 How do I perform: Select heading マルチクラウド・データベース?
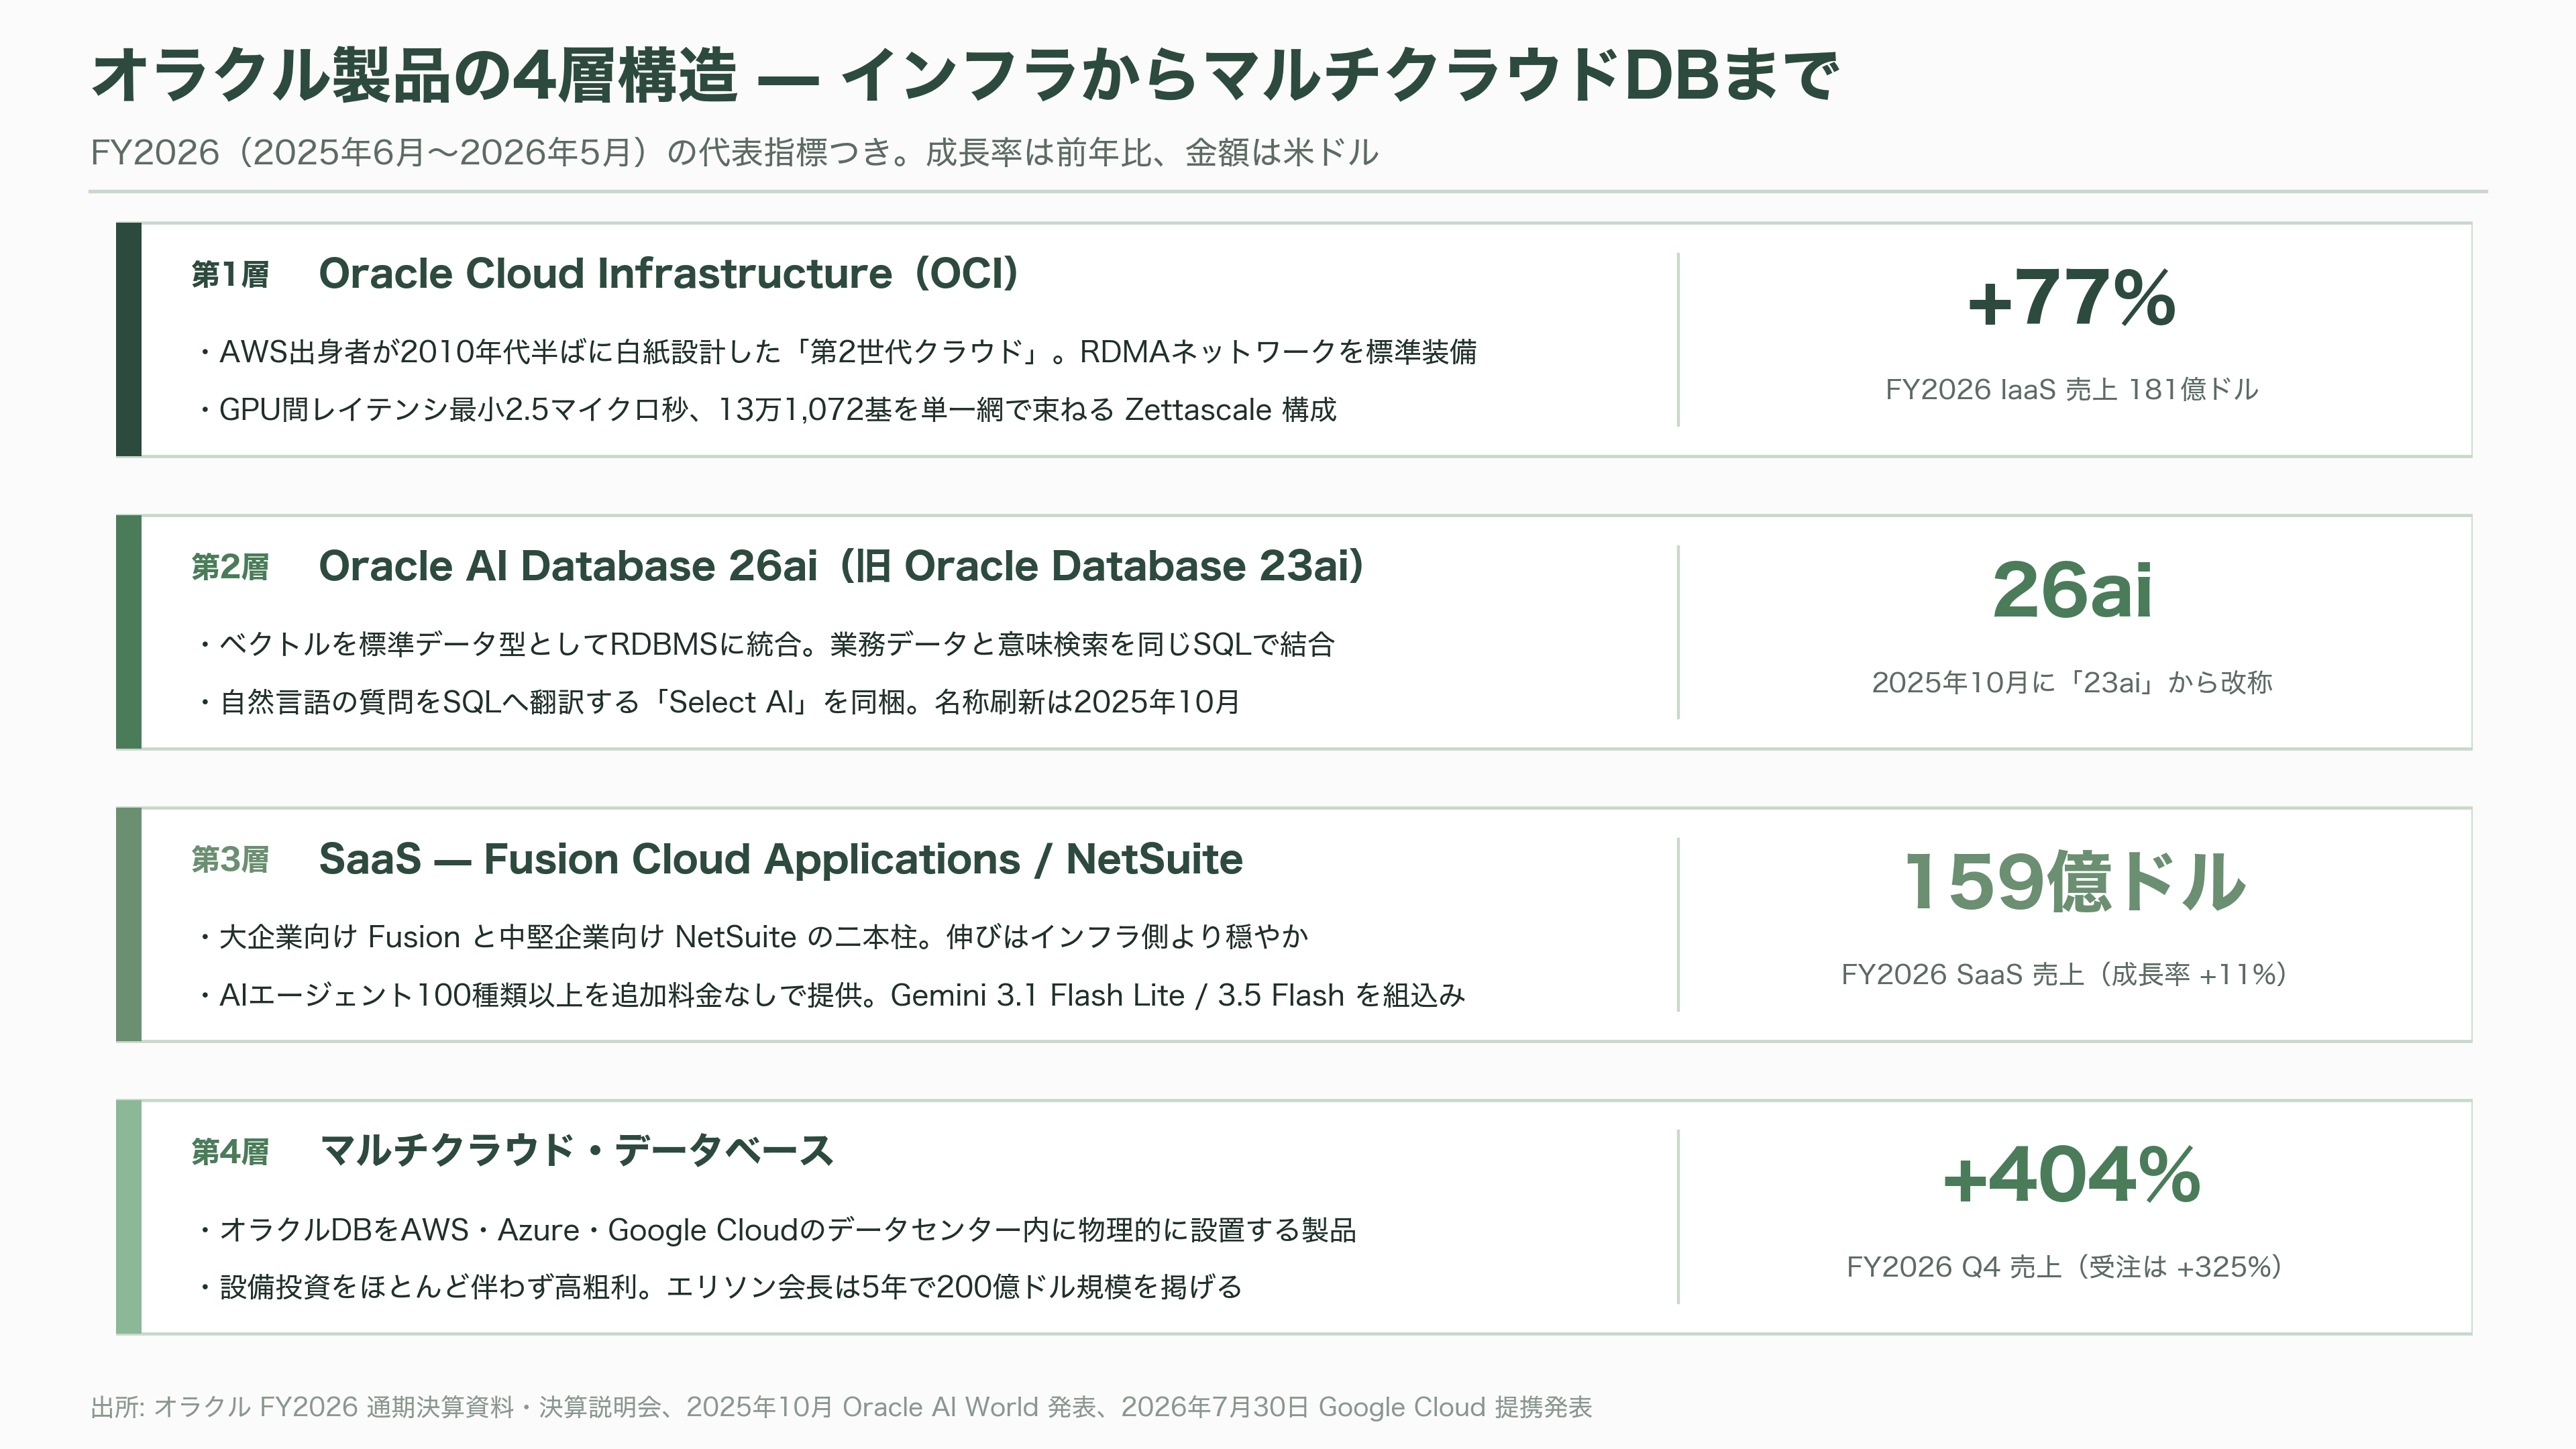[x=576, y=1151]
